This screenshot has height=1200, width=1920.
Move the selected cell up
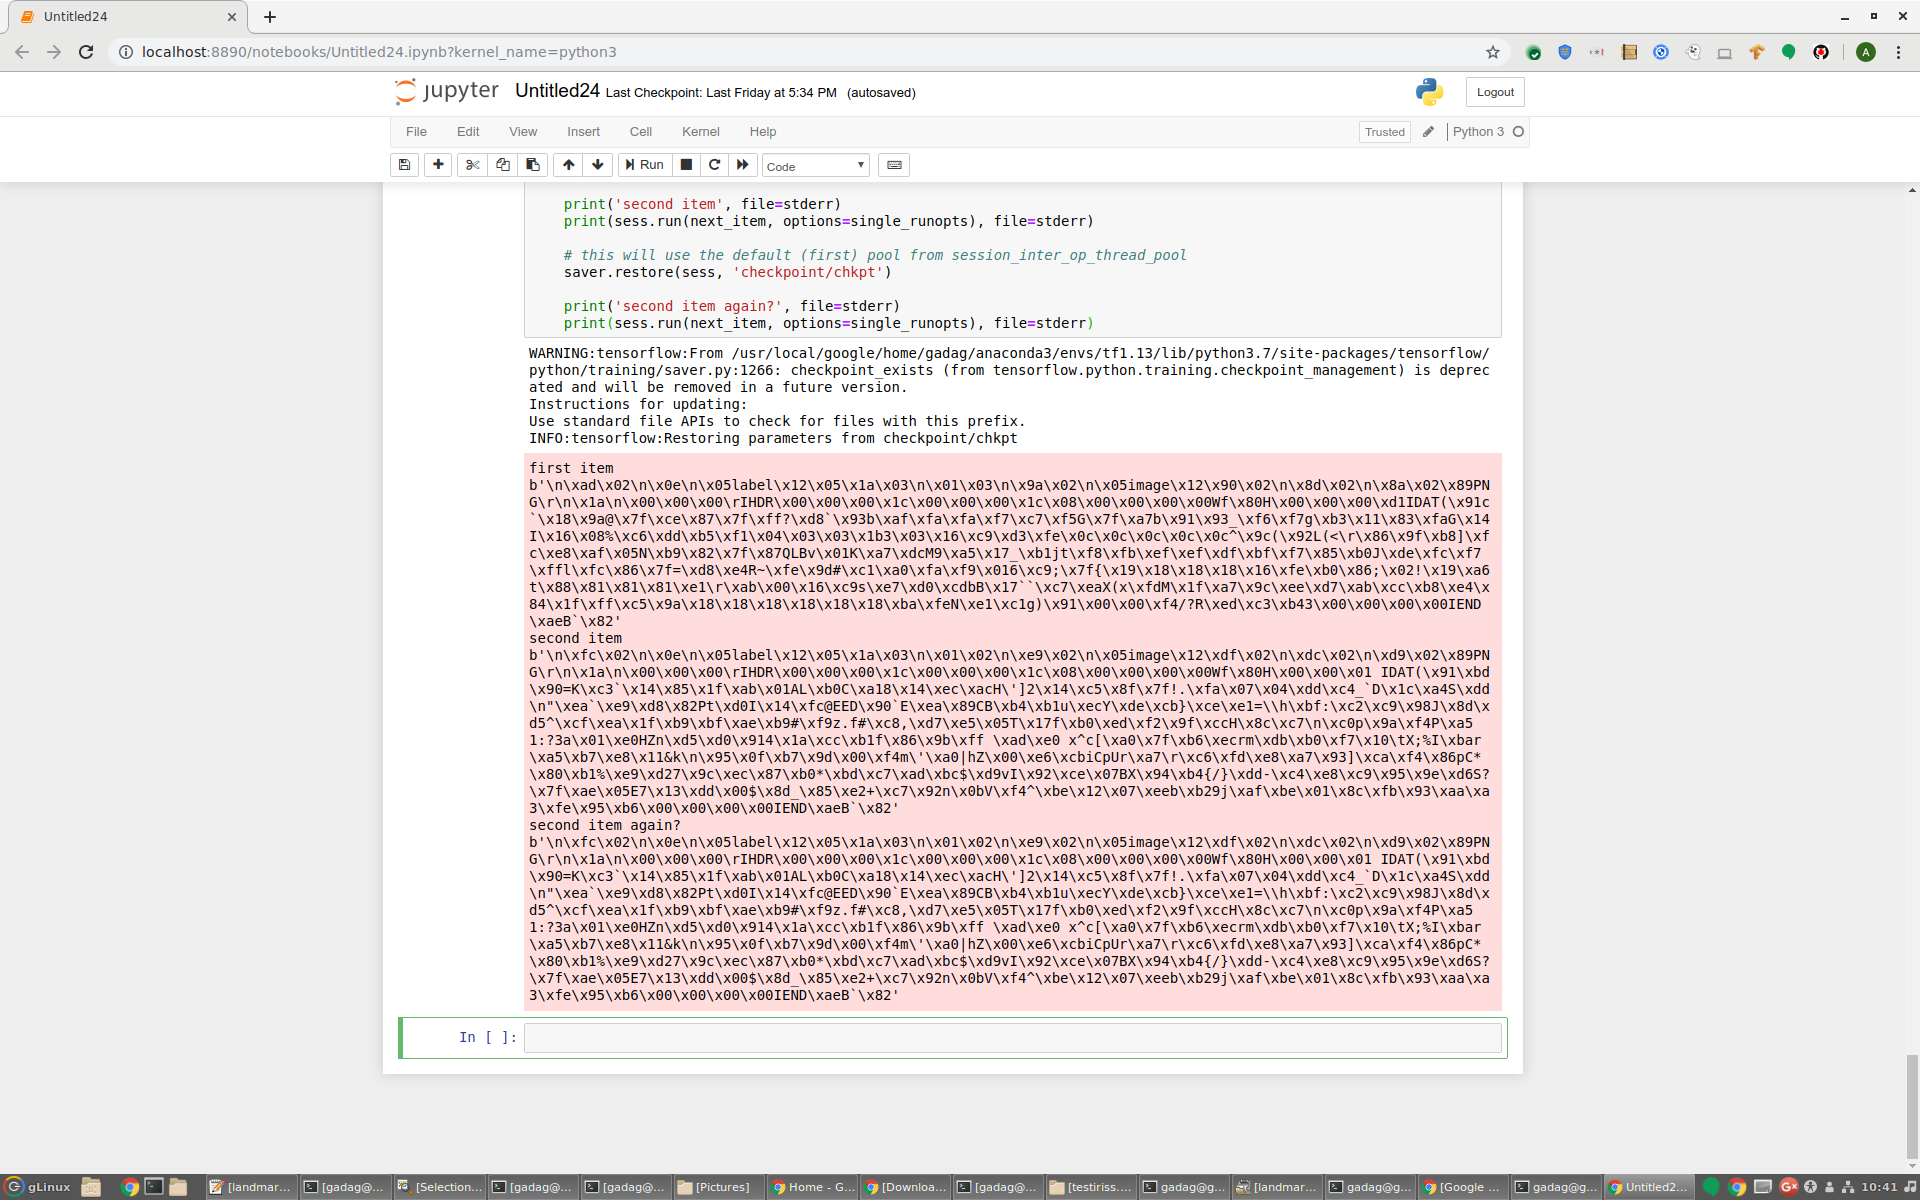tap(567, 165)
